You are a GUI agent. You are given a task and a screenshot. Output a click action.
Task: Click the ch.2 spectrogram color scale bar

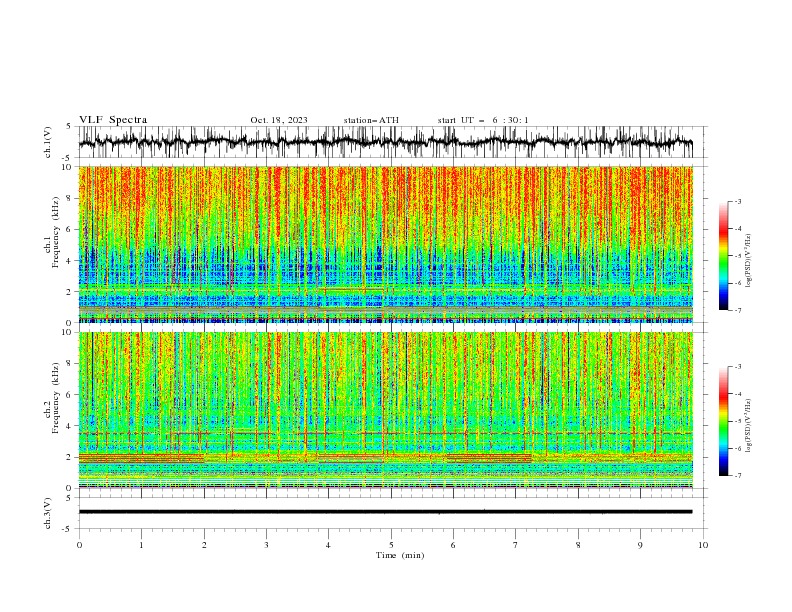tap(723, 421)
